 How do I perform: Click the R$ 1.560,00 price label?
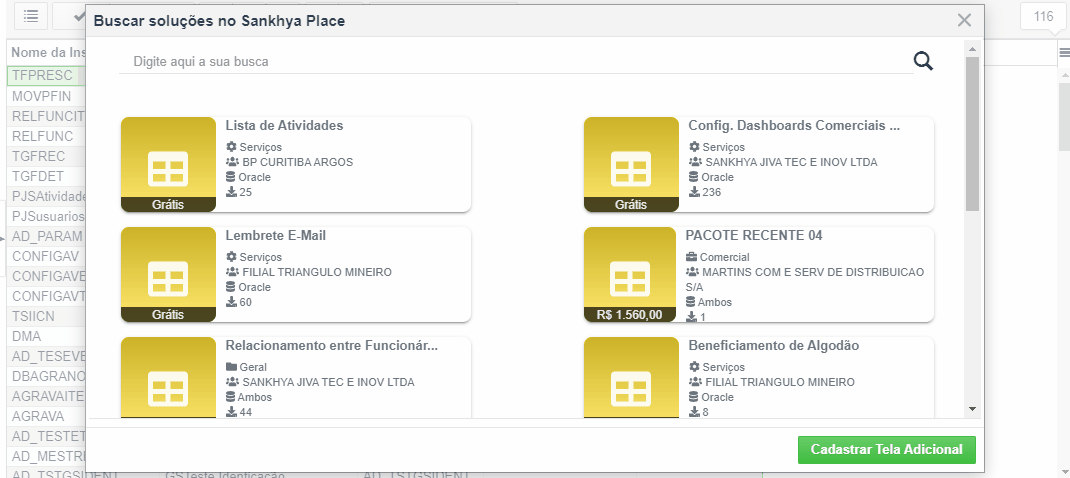click(x=631, y=315)
